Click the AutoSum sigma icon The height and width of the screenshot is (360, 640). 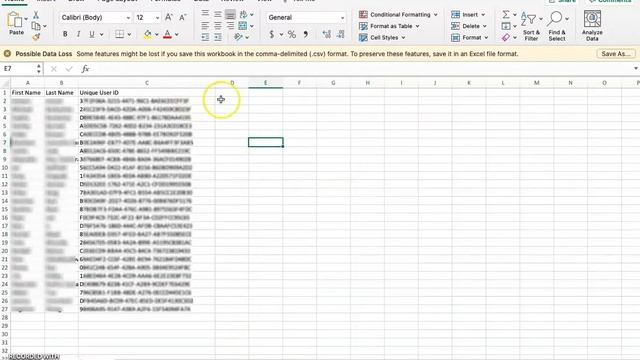tap(506, 15)
